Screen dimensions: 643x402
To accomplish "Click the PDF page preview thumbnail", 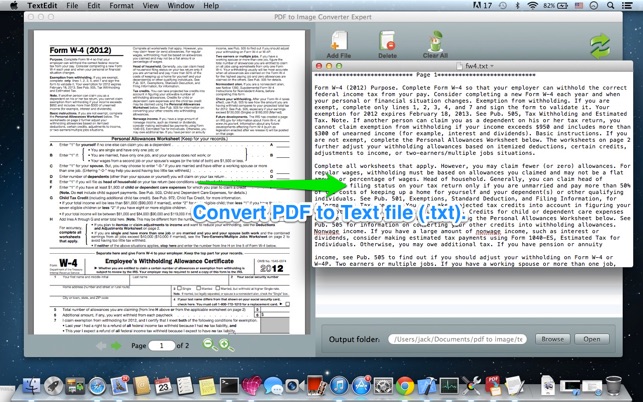I will 169,182.
